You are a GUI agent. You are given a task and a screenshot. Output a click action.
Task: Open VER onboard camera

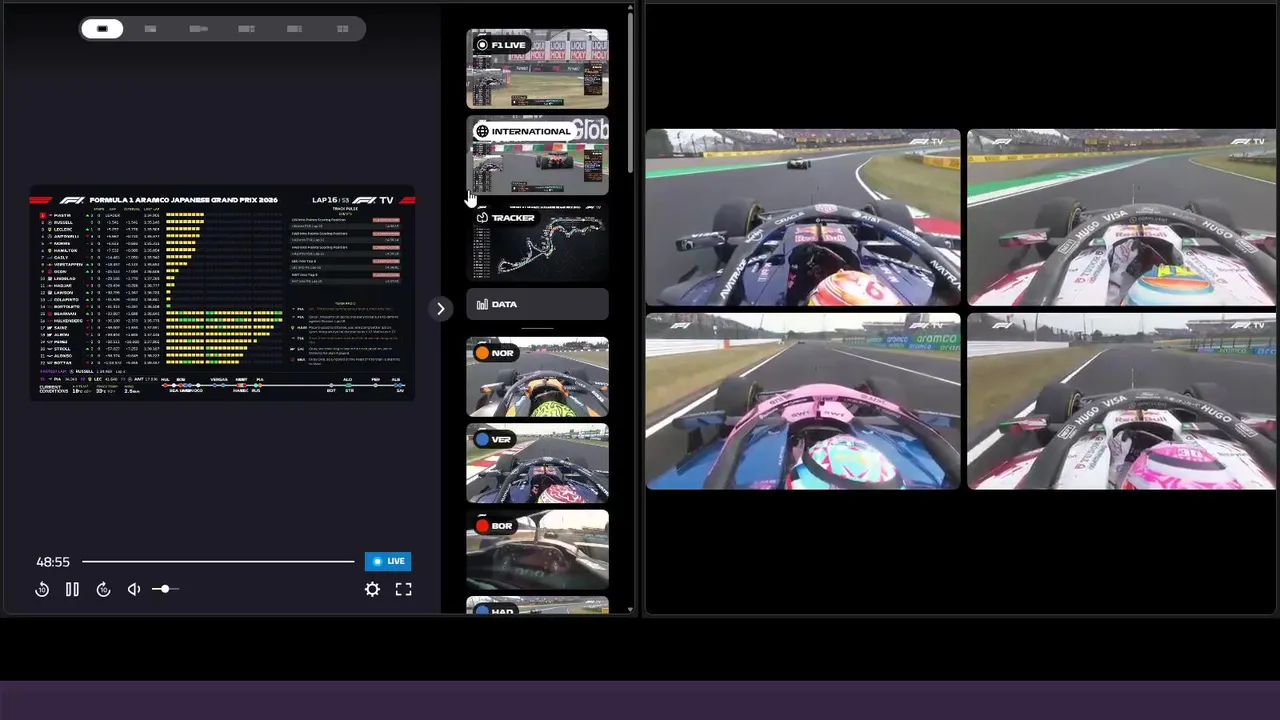point(537,463)
